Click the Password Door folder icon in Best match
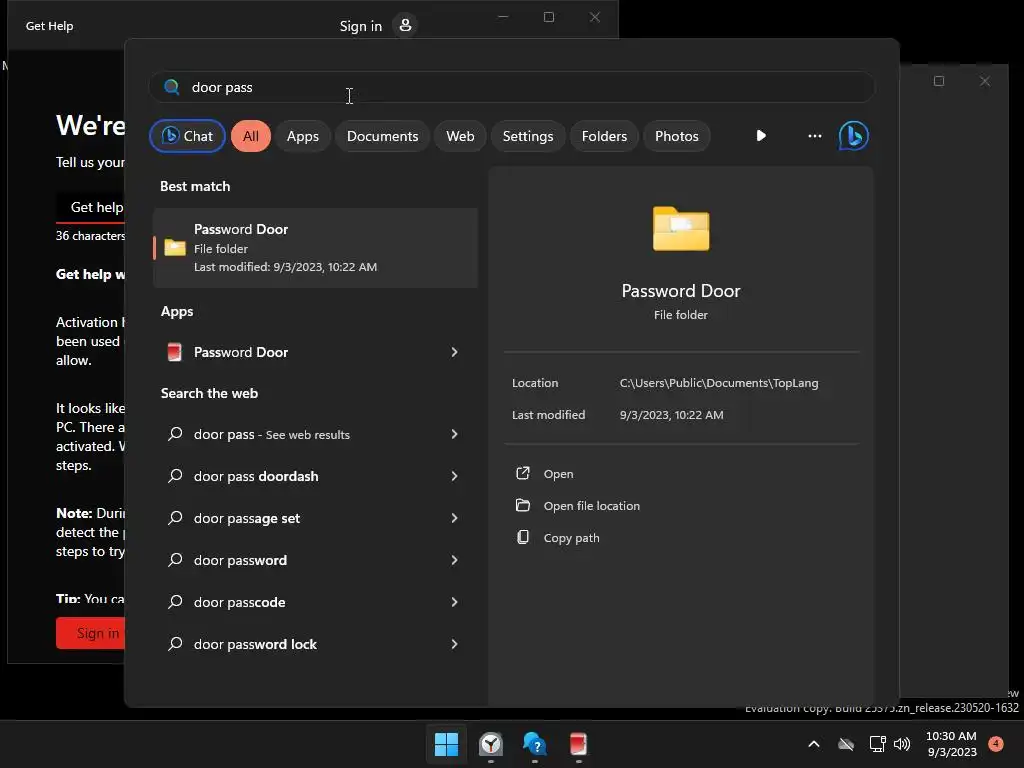 [174, 248]
